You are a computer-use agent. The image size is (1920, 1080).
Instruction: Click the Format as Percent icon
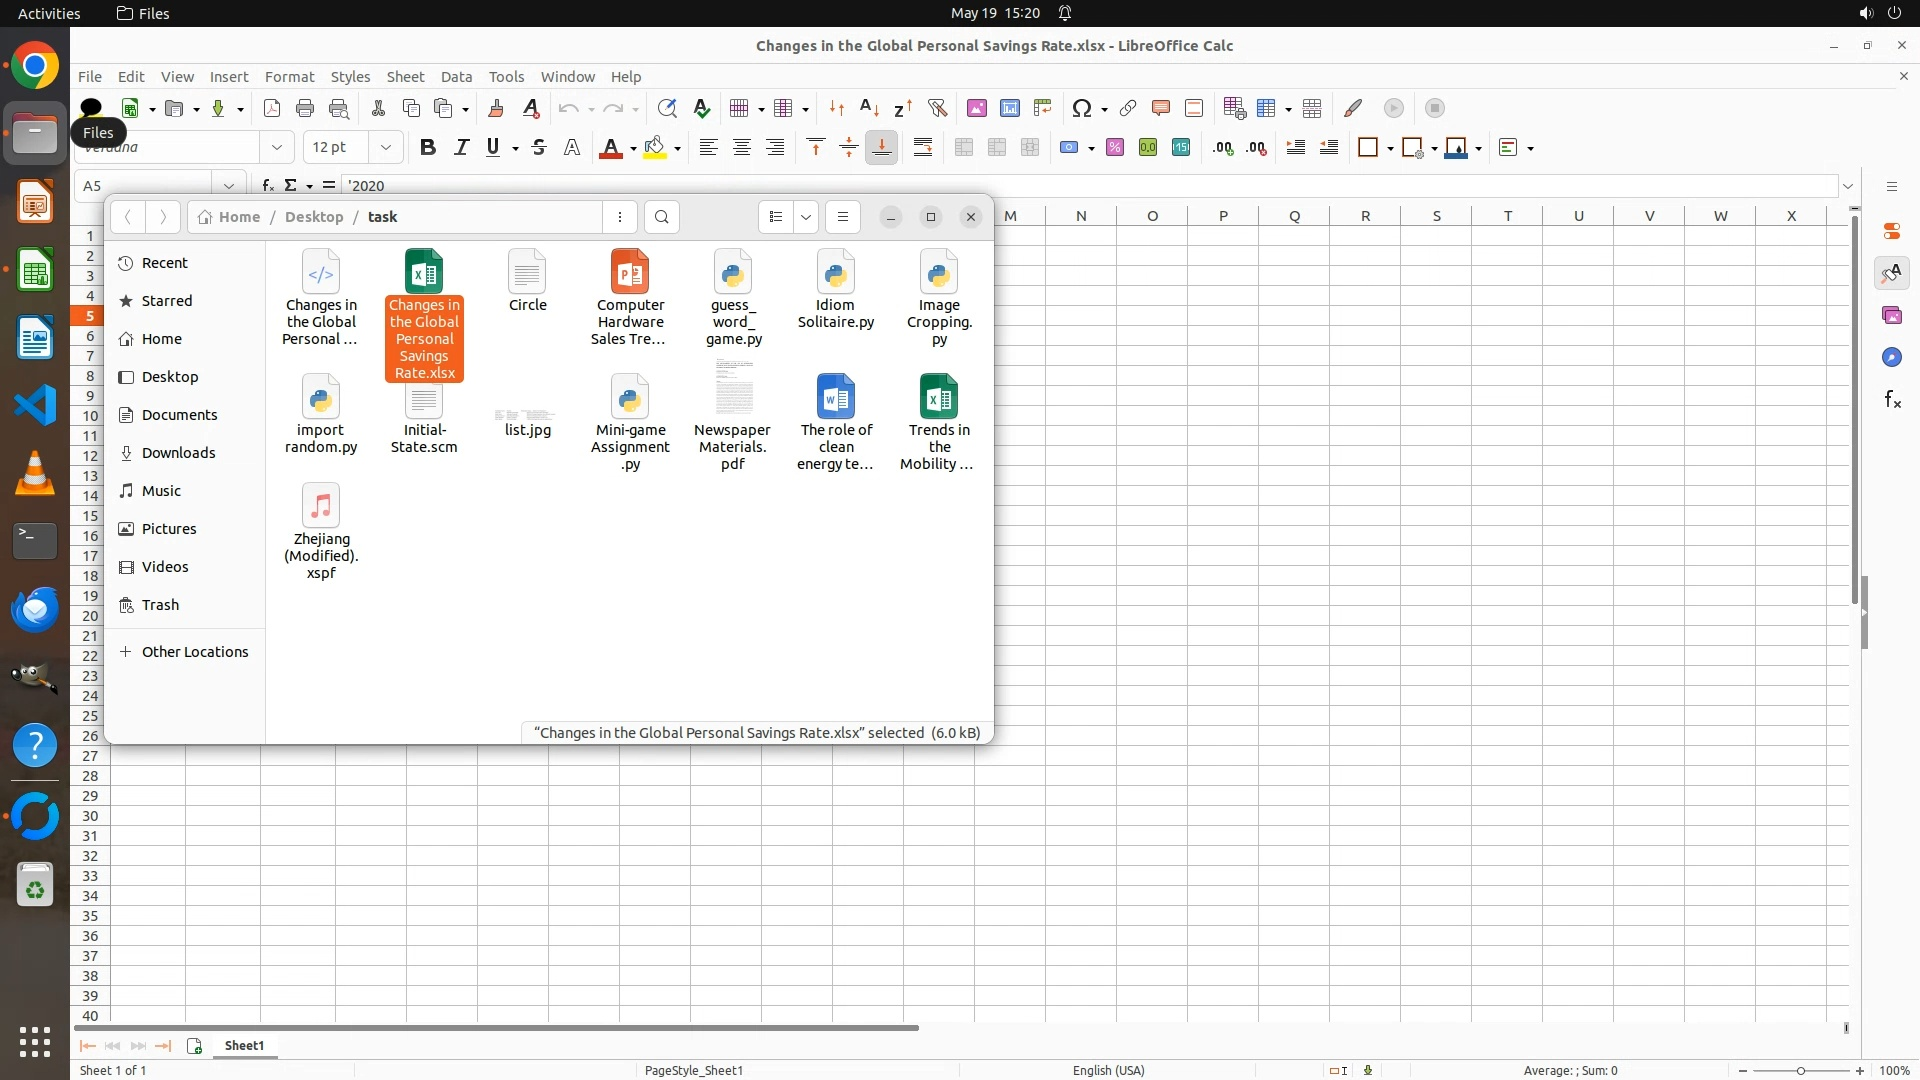[1115, 147]
